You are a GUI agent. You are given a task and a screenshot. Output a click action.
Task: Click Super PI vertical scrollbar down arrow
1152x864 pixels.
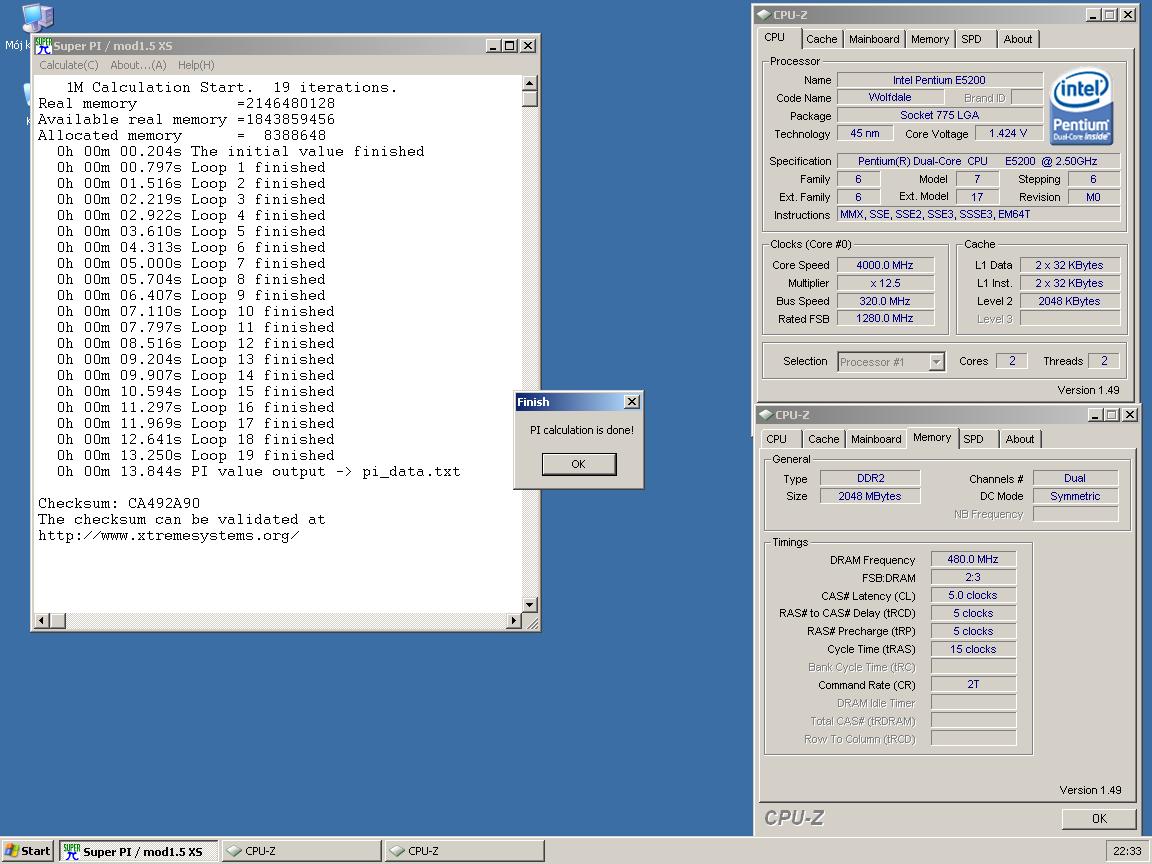530,605
